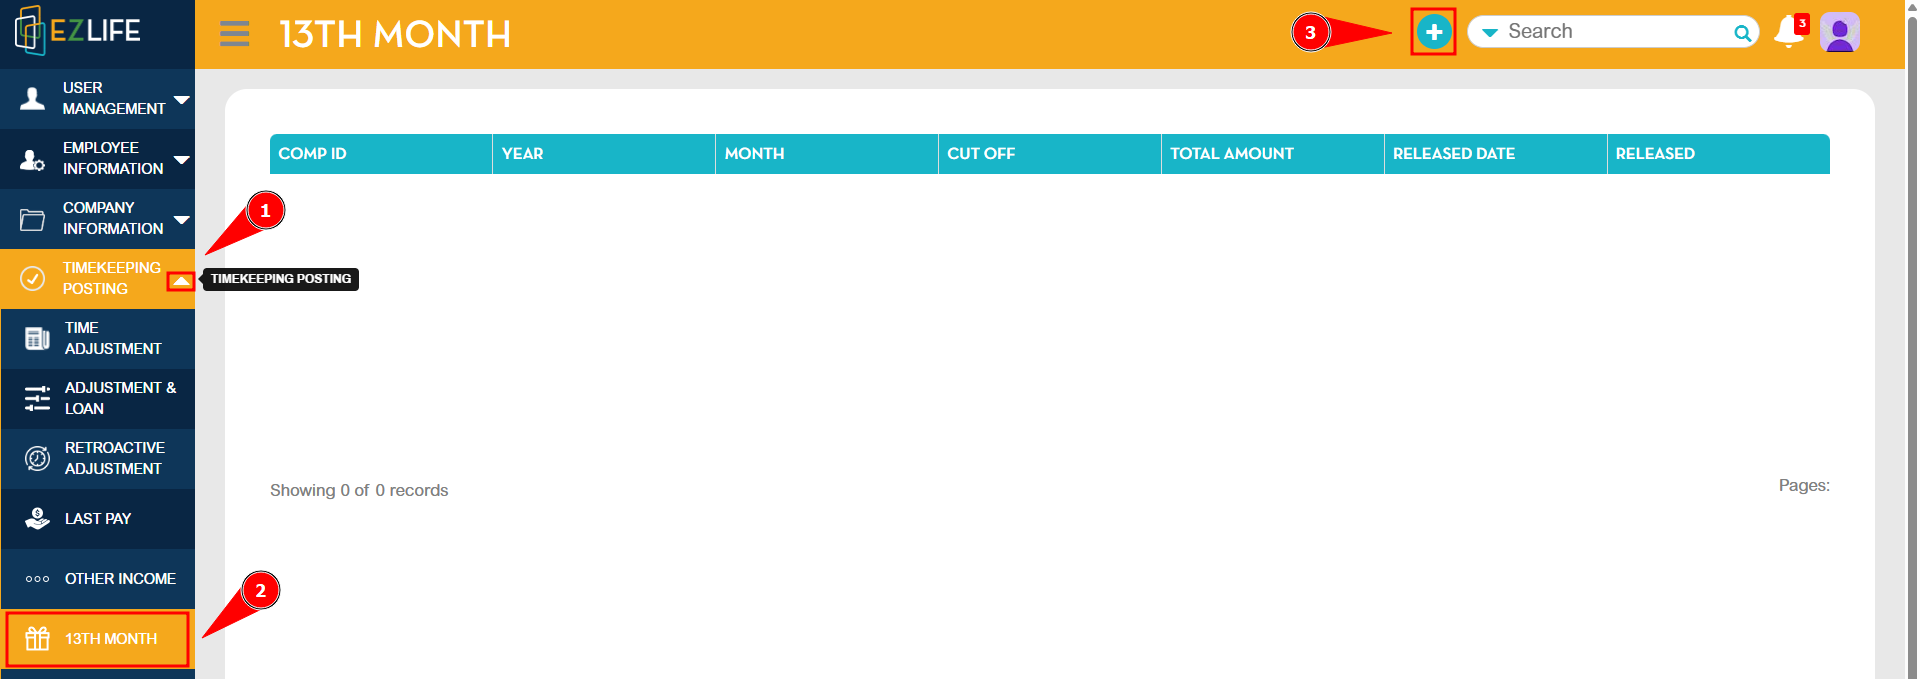Screen dimensions: 1920x679
Task: Click the Adjustment & Loan sliders icon
Action: point(37,399)
